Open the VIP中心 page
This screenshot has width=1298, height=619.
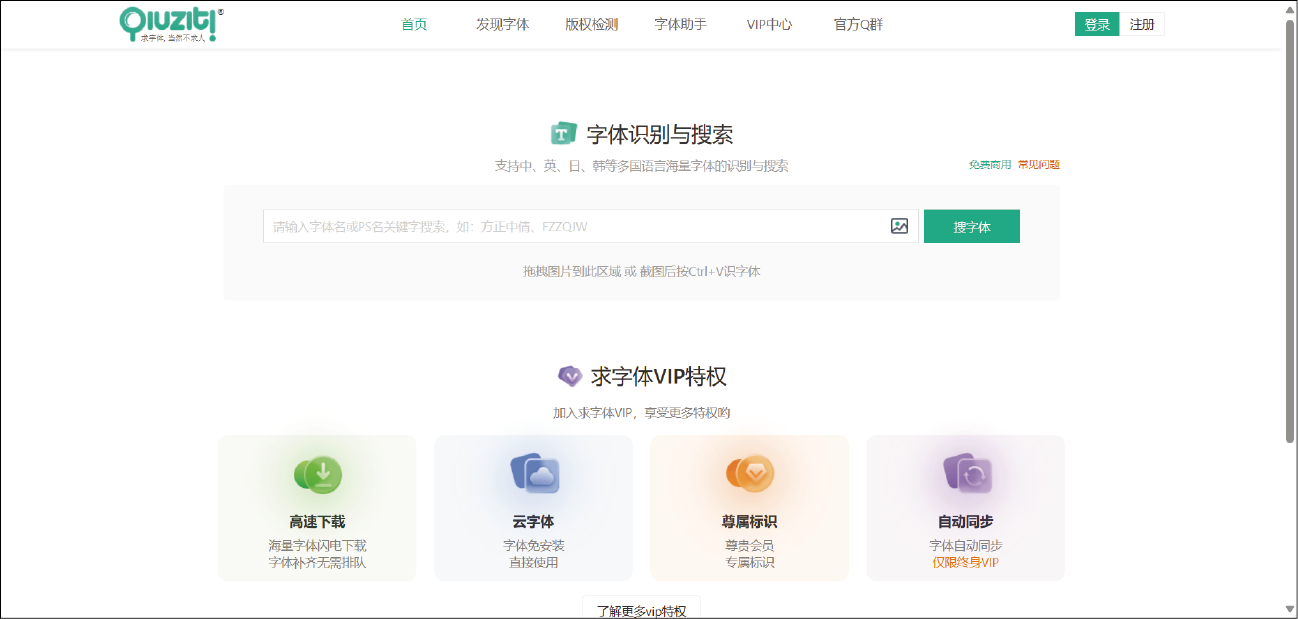769,25
